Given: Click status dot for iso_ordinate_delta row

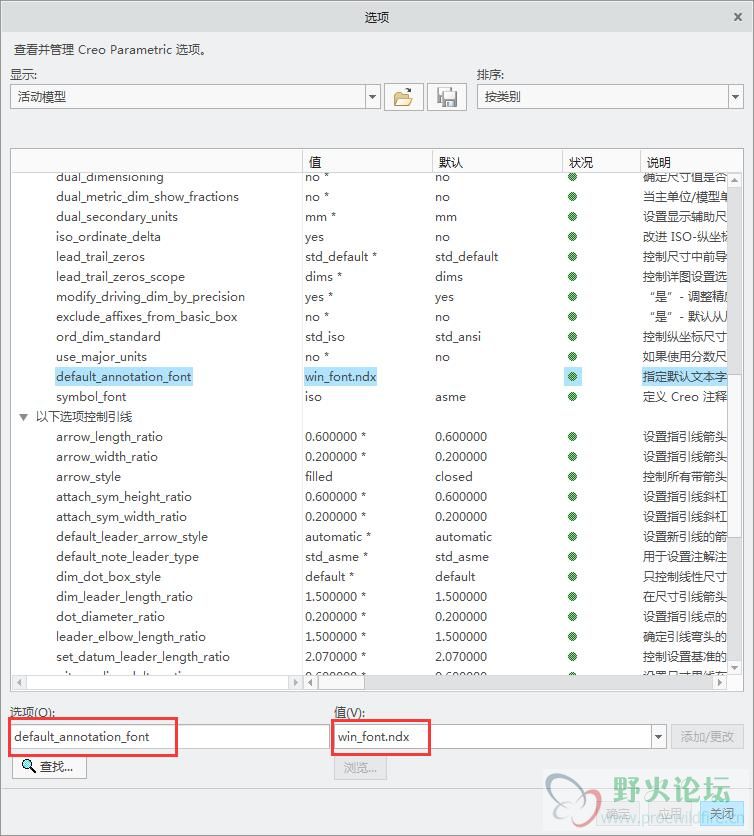Looking at the screenshot, I should [573, 237].
